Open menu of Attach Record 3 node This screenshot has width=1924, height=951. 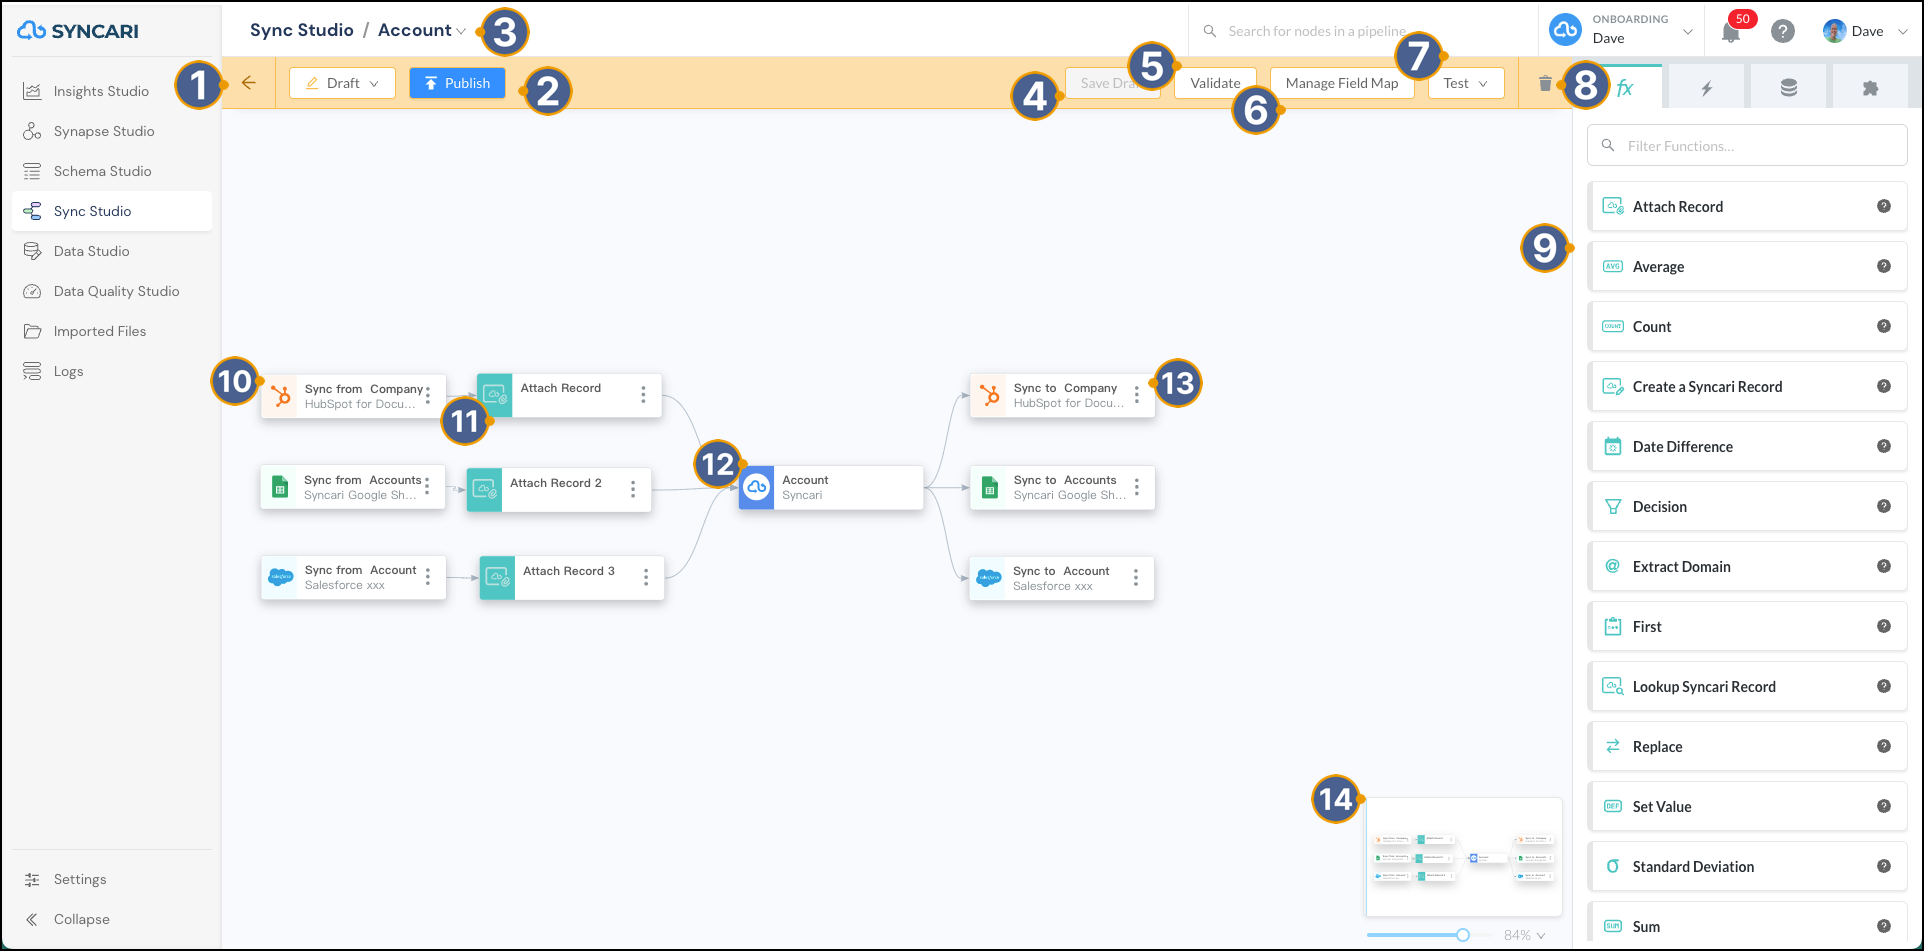pyautogui.click(x=646, y=577)
